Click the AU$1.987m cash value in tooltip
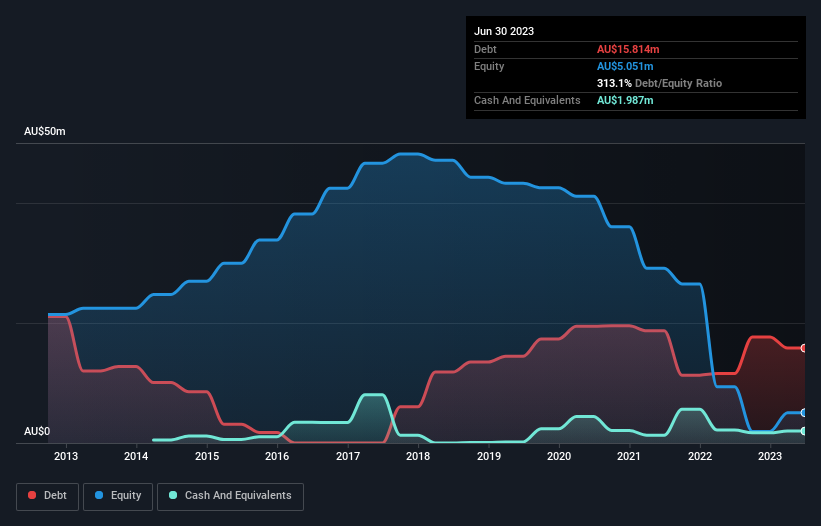The height and width of the screenshot is (526, 821). [625, 101]
